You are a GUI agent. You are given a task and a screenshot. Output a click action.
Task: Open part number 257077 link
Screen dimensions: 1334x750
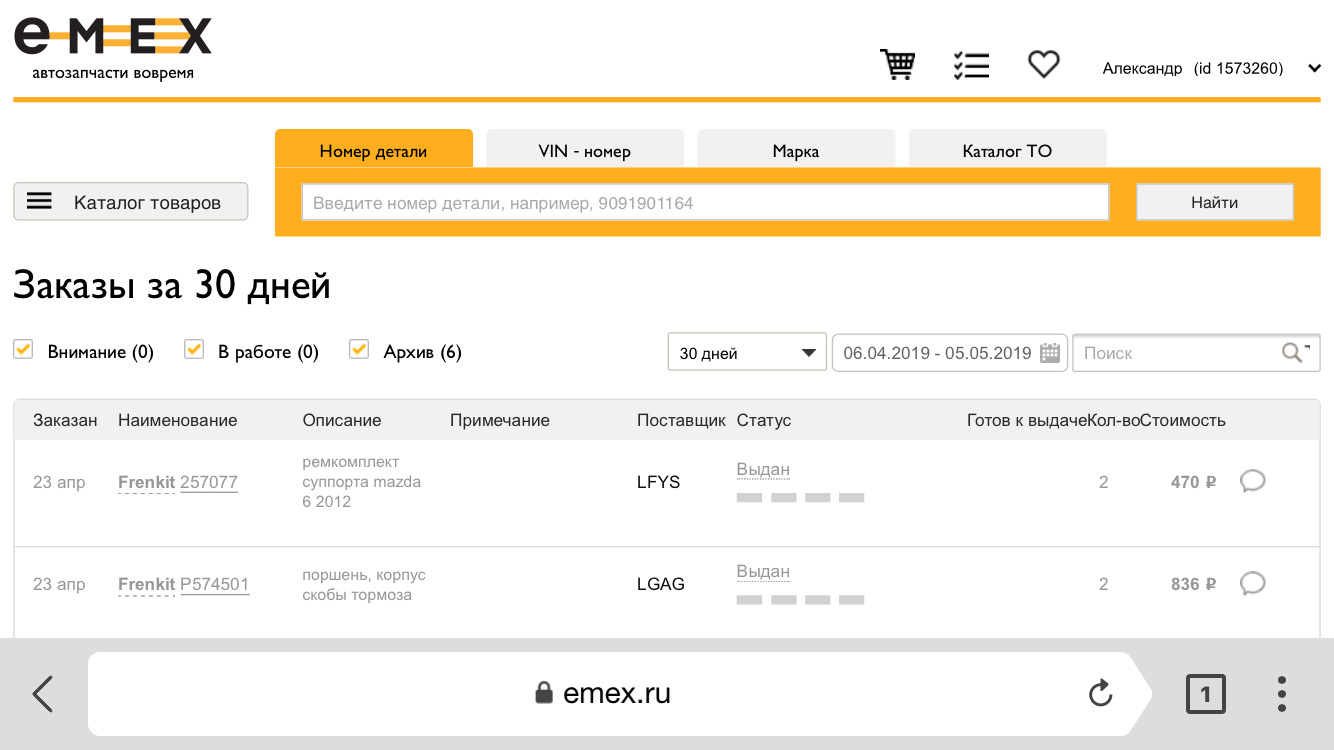click(x=209, y=483)
